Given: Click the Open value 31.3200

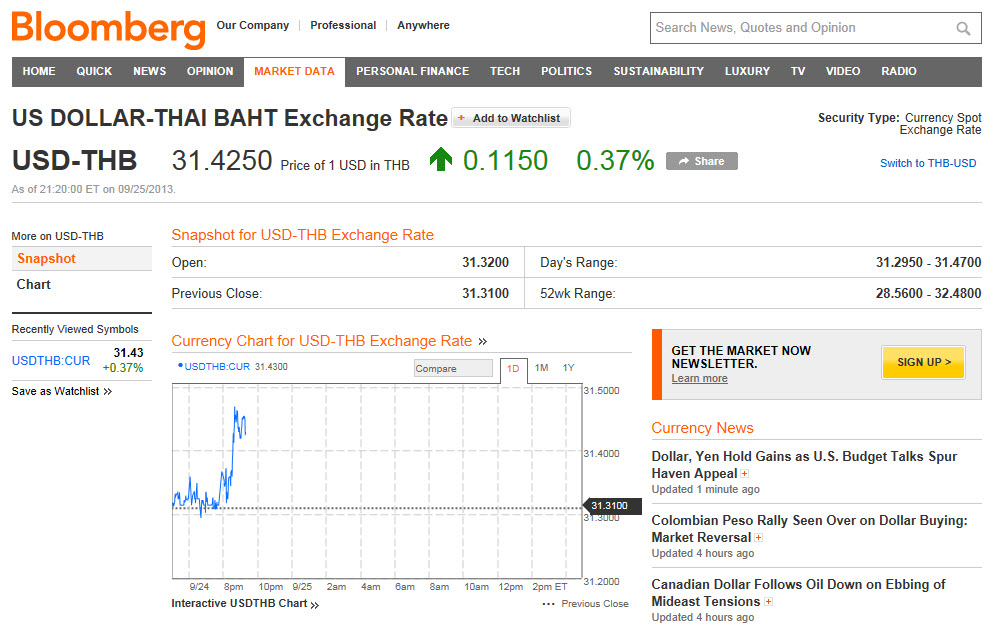Looking at the screenshot, I should [486, 263].
